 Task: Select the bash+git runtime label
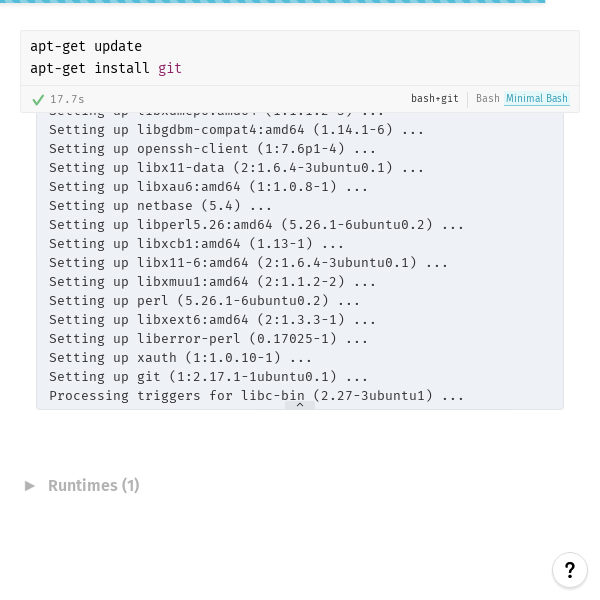tap(434, 99)
